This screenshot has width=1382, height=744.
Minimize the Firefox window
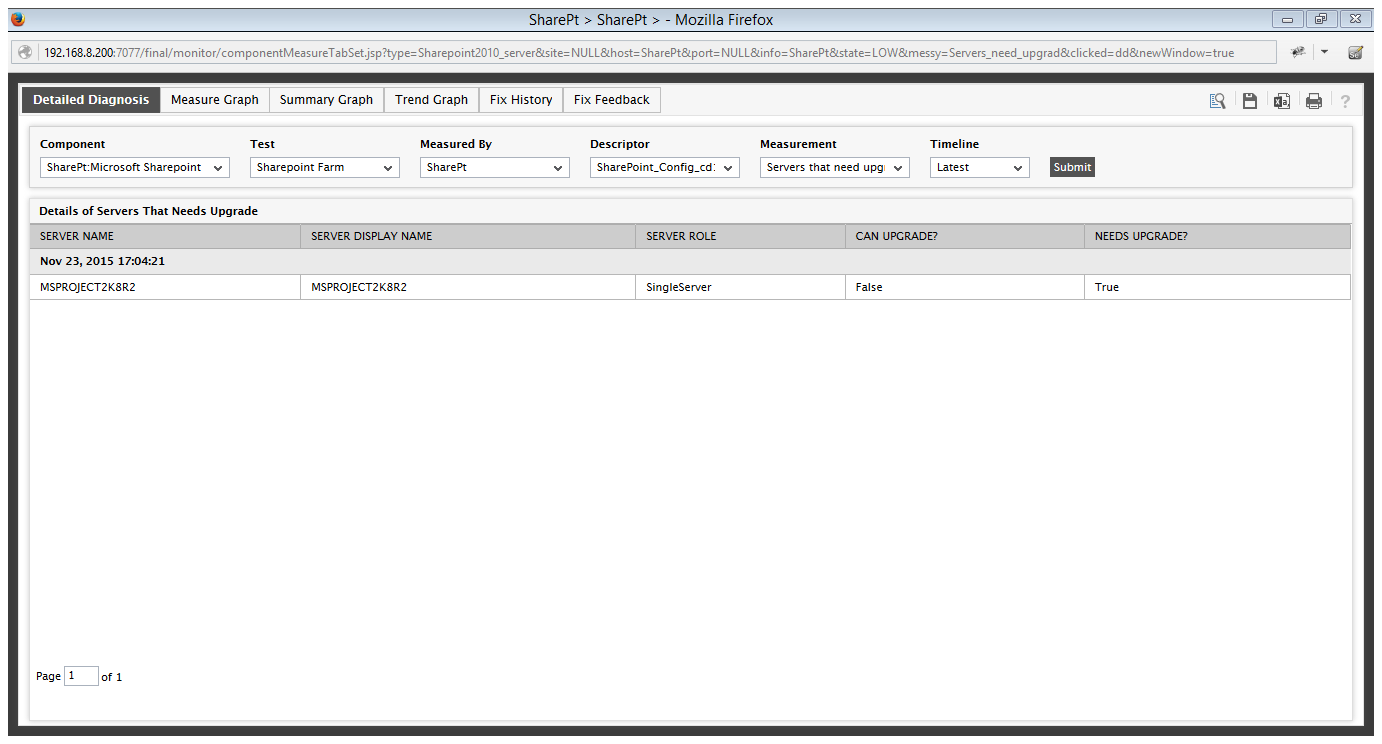click(x=1288, y=19)
